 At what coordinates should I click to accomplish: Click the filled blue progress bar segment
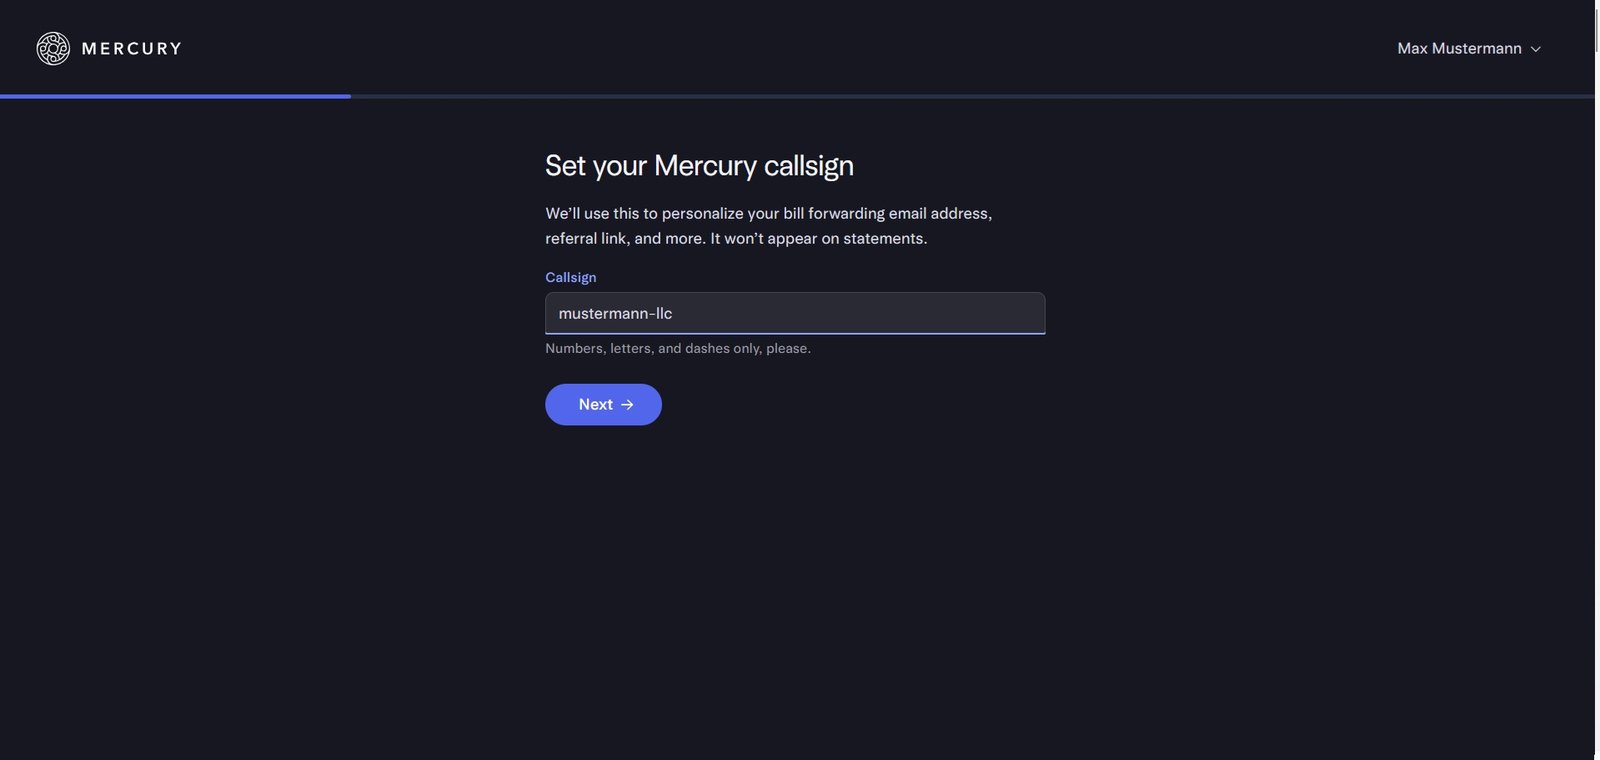(x=175, y=96)
